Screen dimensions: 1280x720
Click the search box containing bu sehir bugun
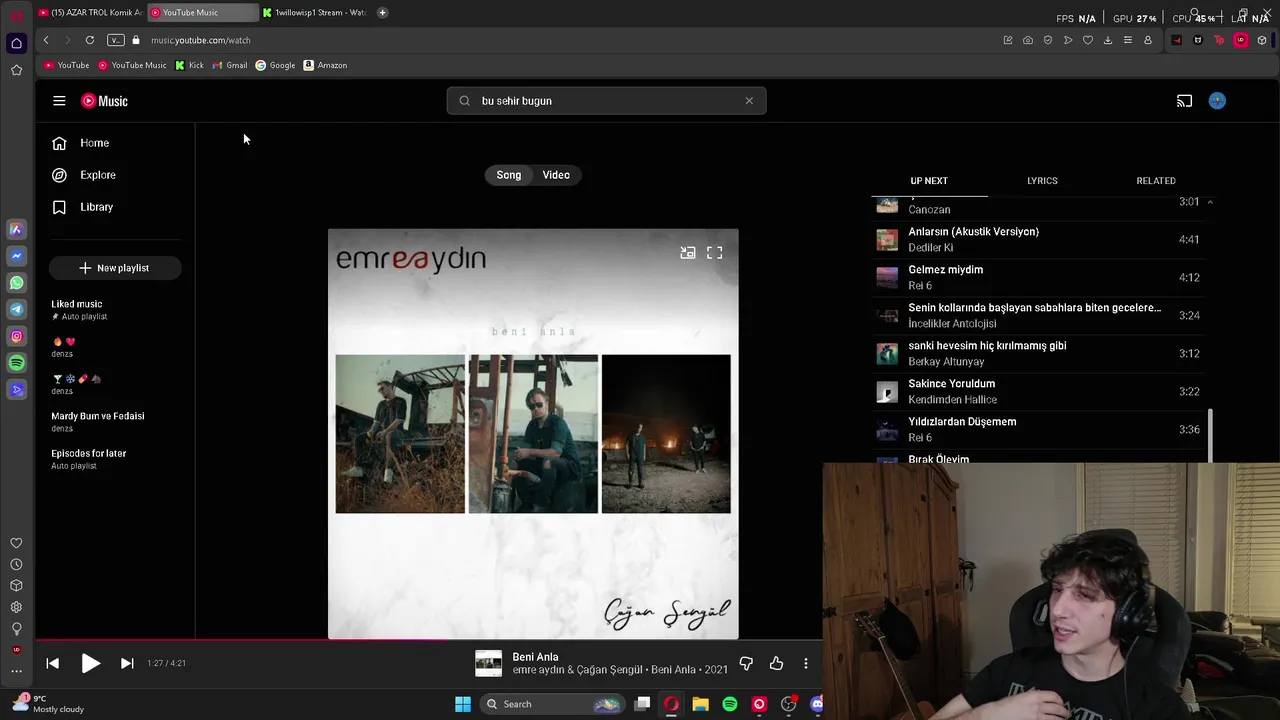[606, 101]
